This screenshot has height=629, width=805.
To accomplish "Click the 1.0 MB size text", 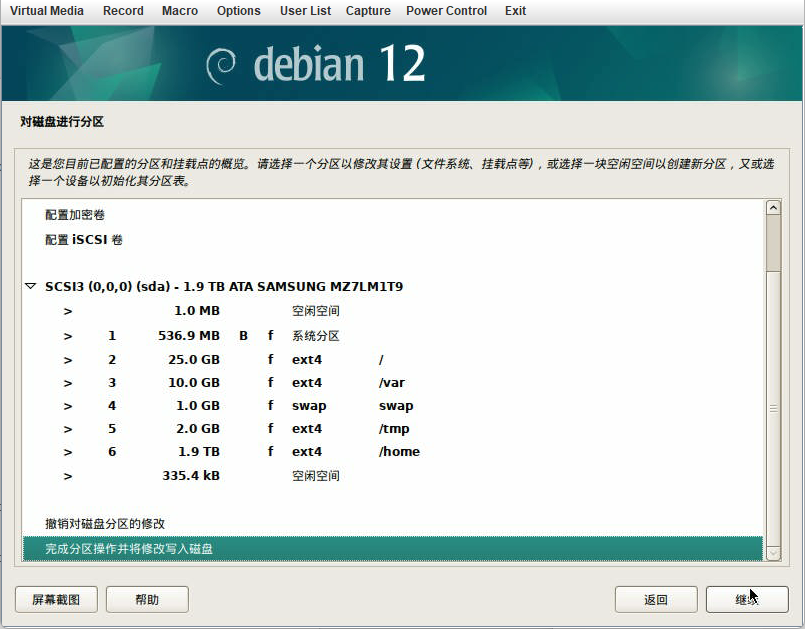I will (x=197, y=311).
